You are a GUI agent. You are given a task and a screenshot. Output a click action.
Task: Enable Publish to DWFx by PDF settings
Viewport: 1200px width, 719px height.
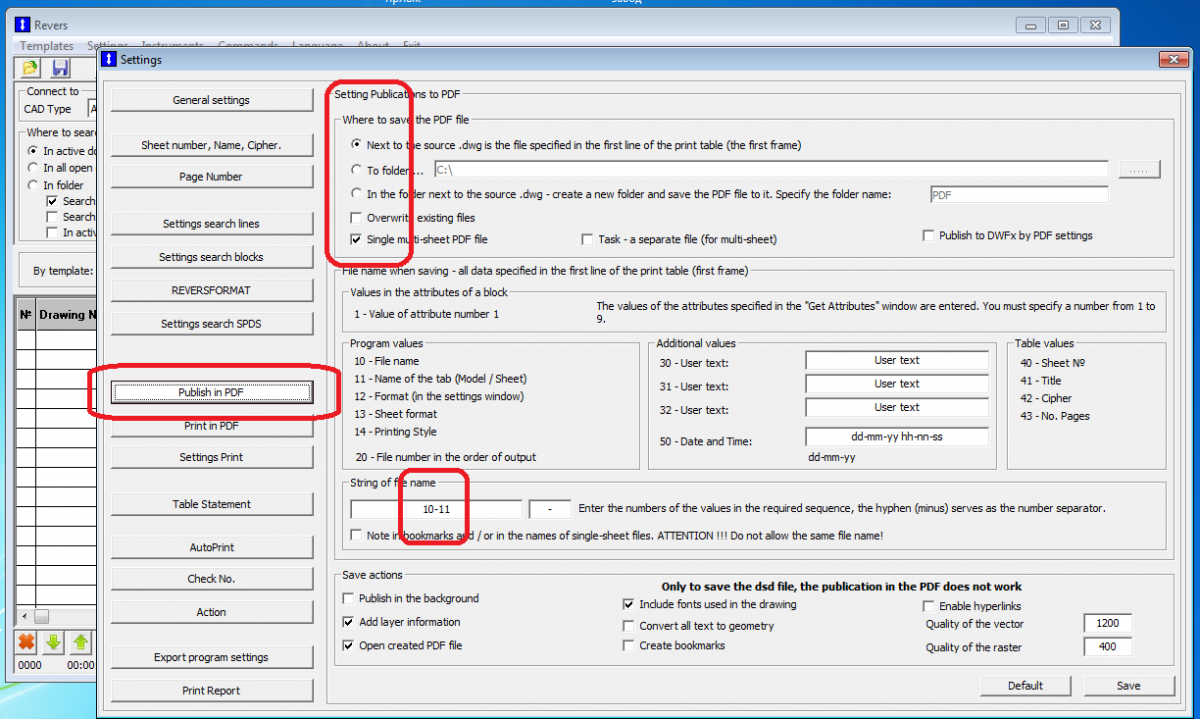coord(929,236)
